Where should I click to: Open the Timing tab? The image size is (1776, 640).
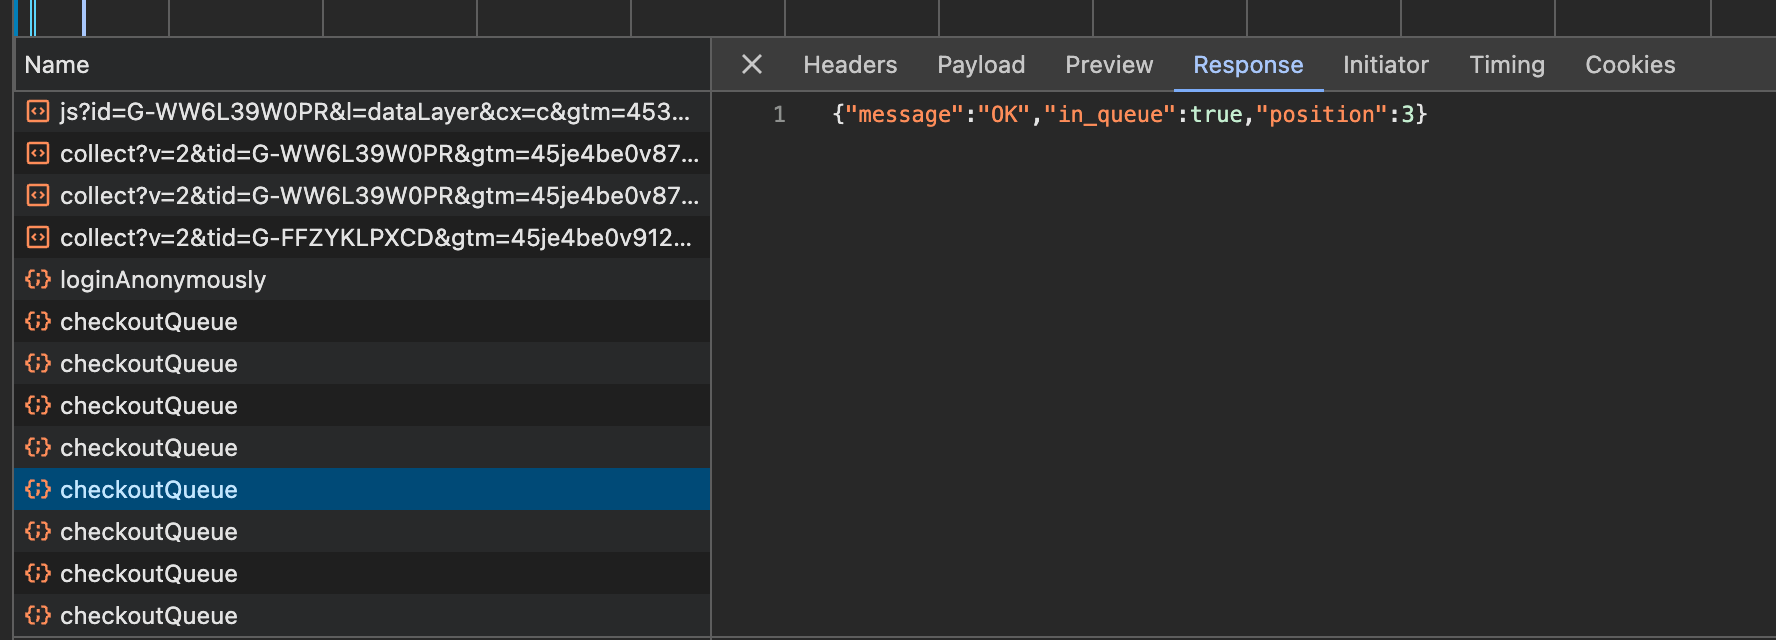(x=1507, y=65)
